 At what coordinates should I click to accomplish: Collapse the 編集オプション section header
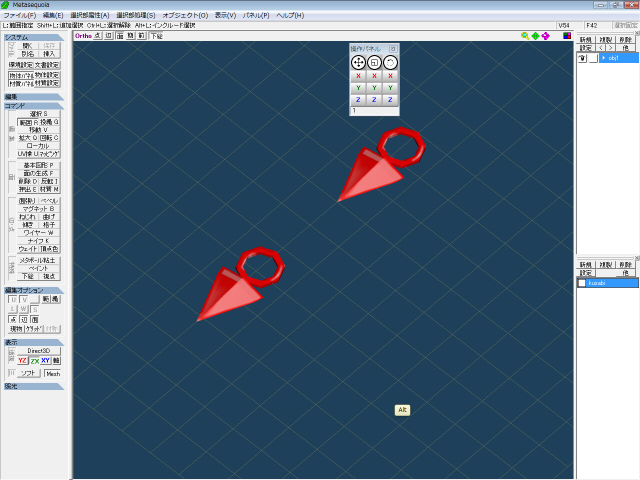click(x=33, y=290)
